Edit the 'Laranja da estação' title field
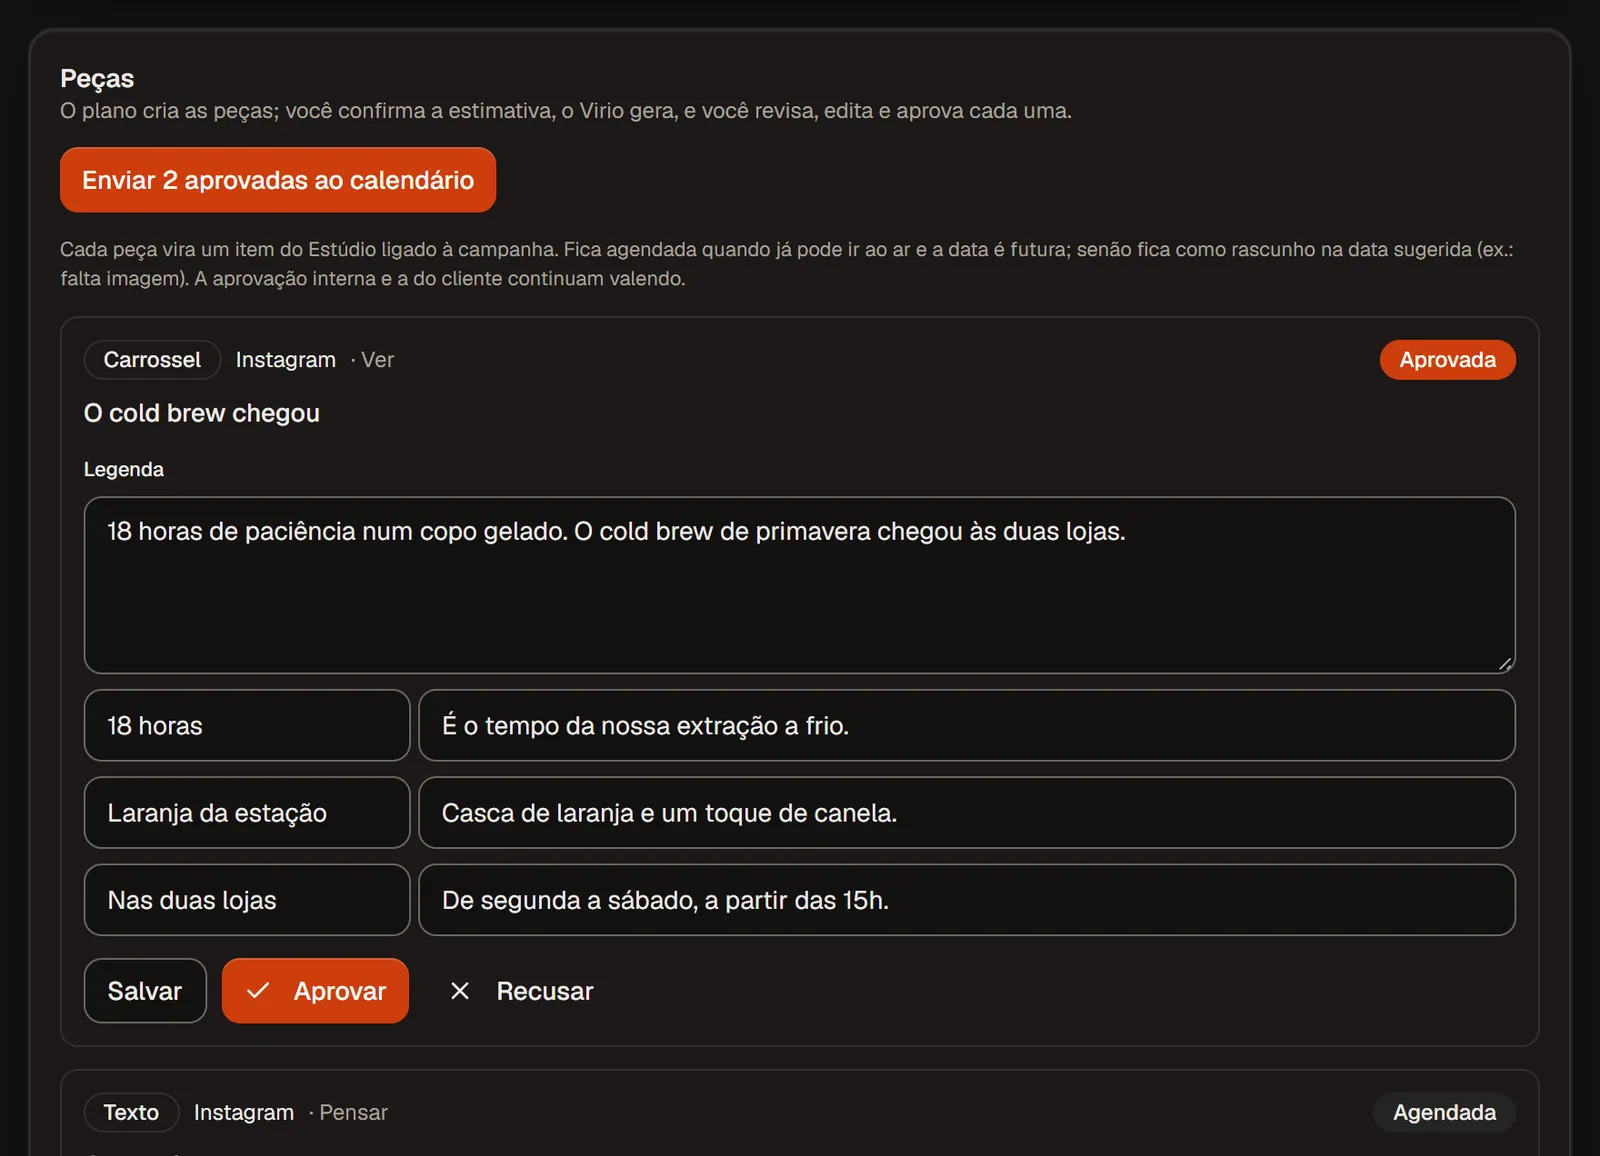The image size is (1600, 1156). pyautogui.click(x=247, y=813)
